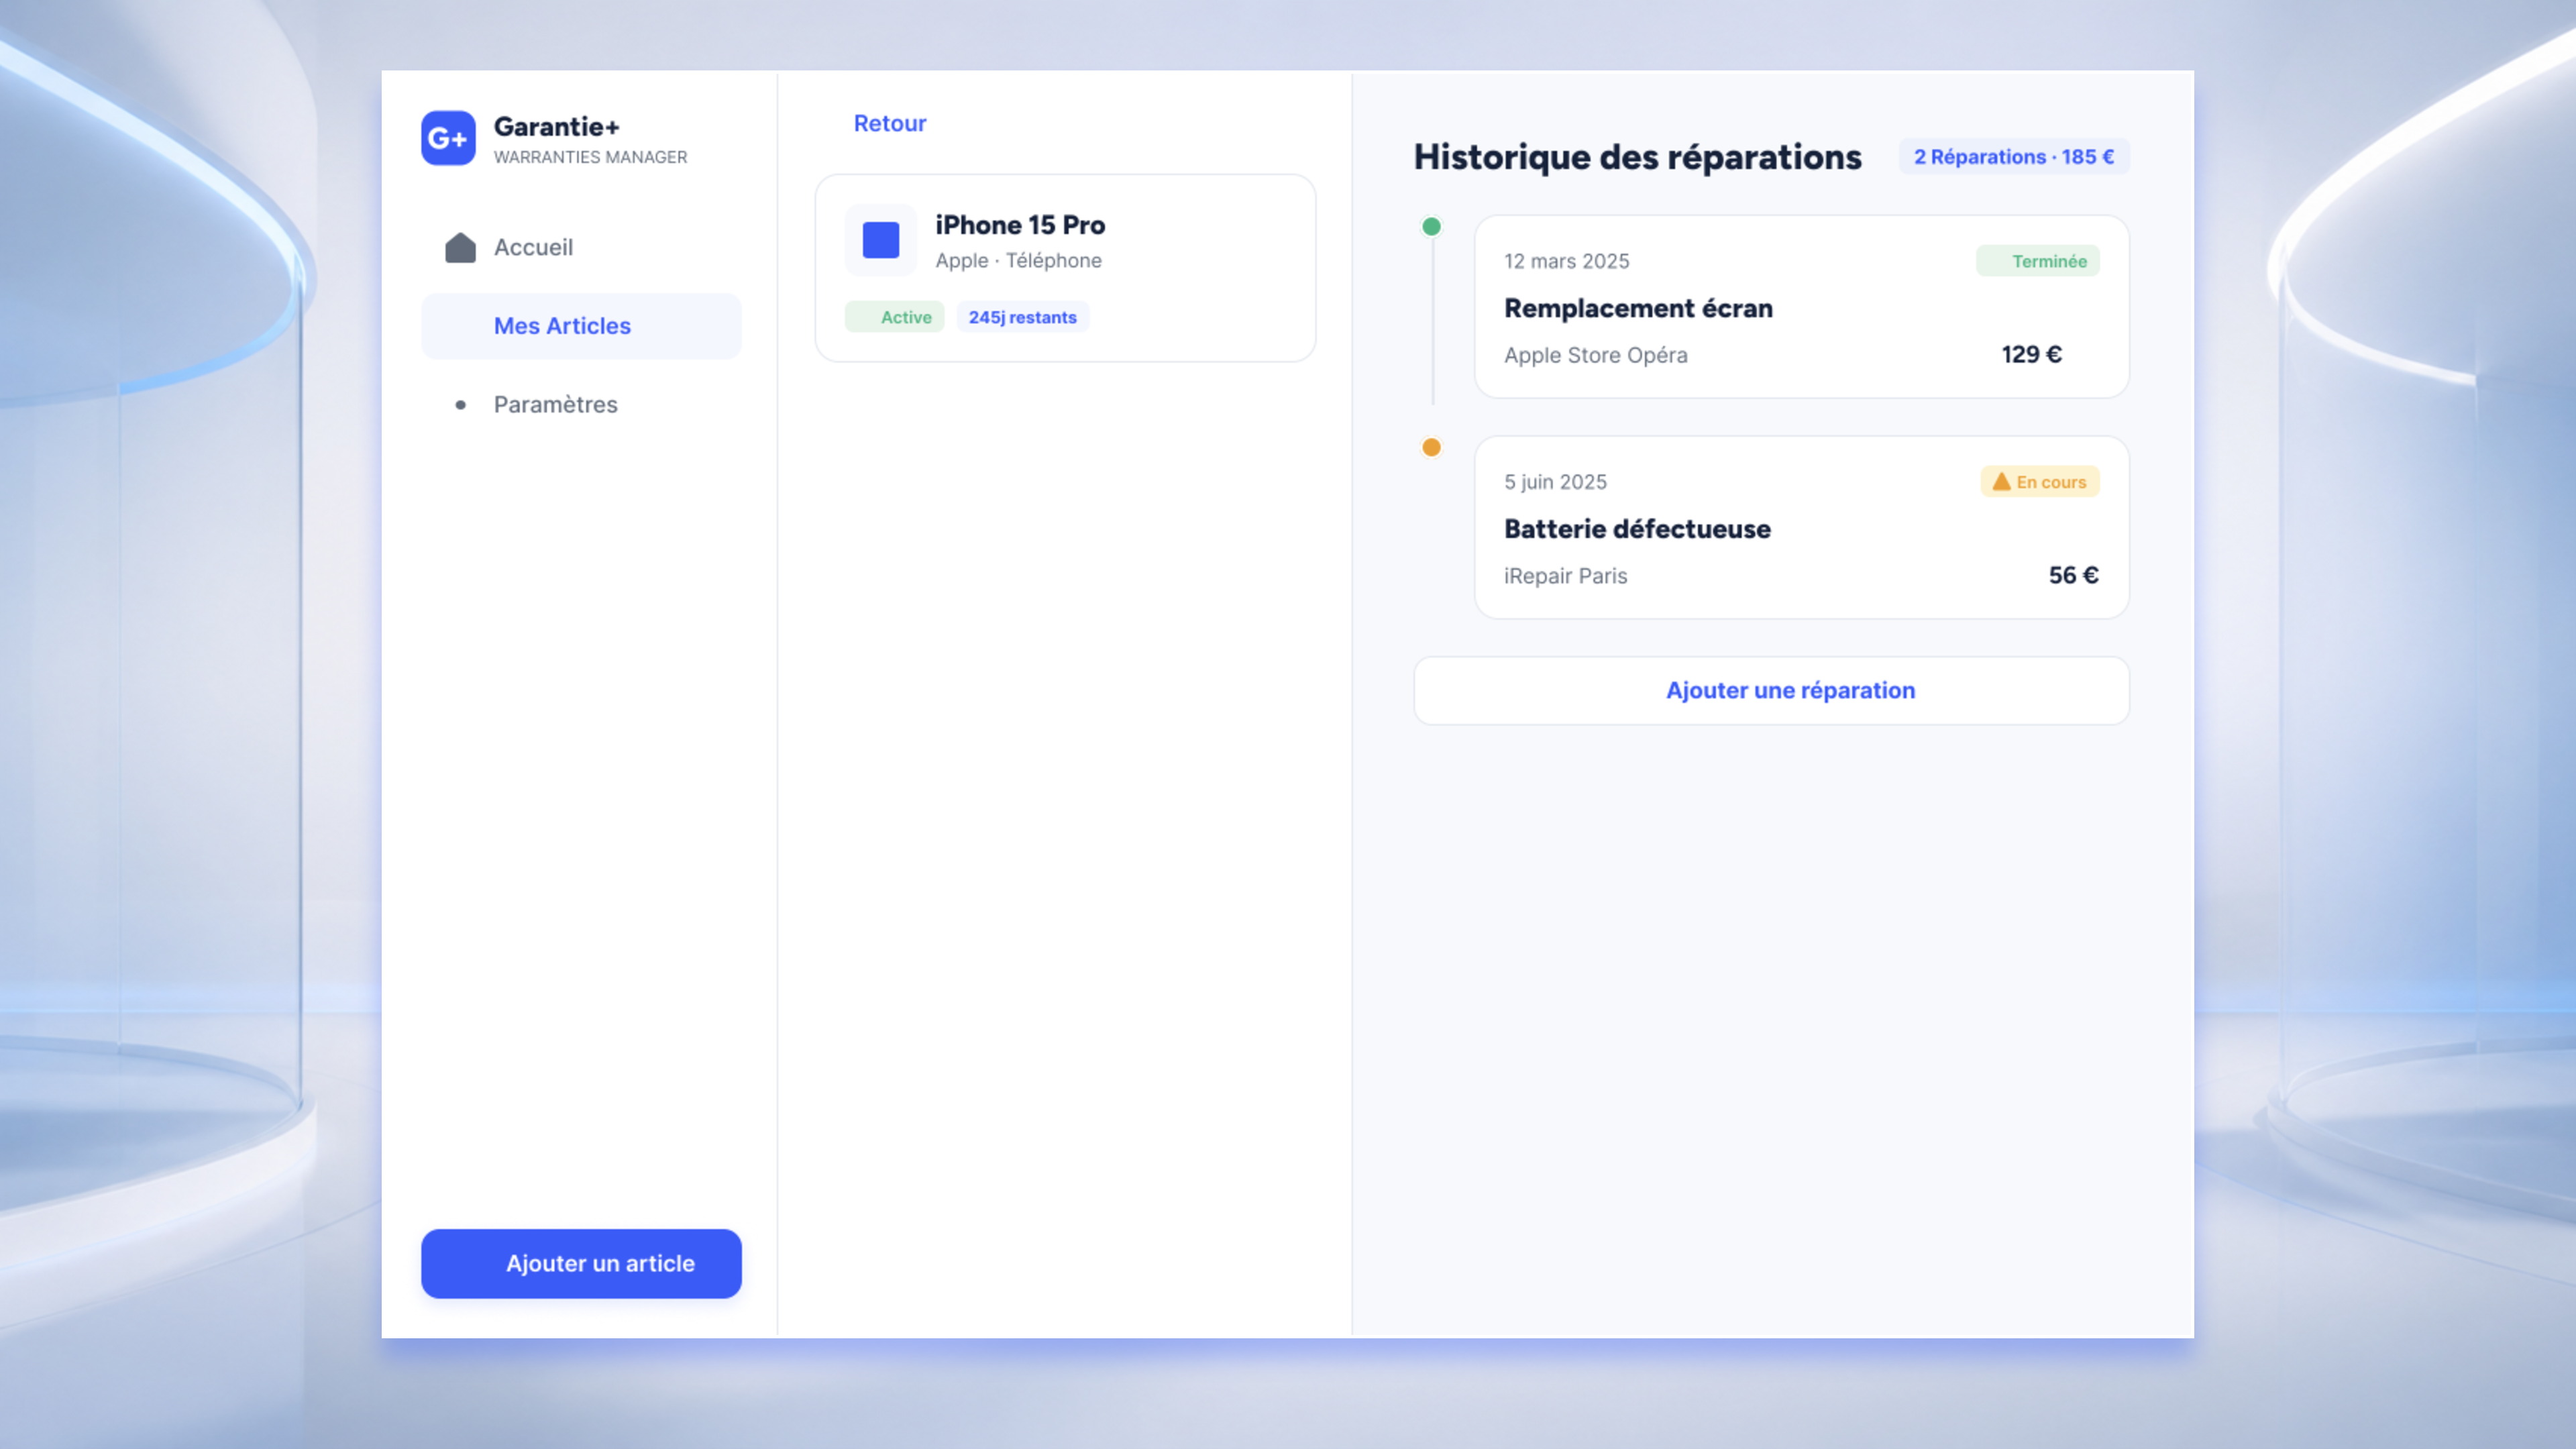Click the warning triangle in the En cours badge

2001,482
